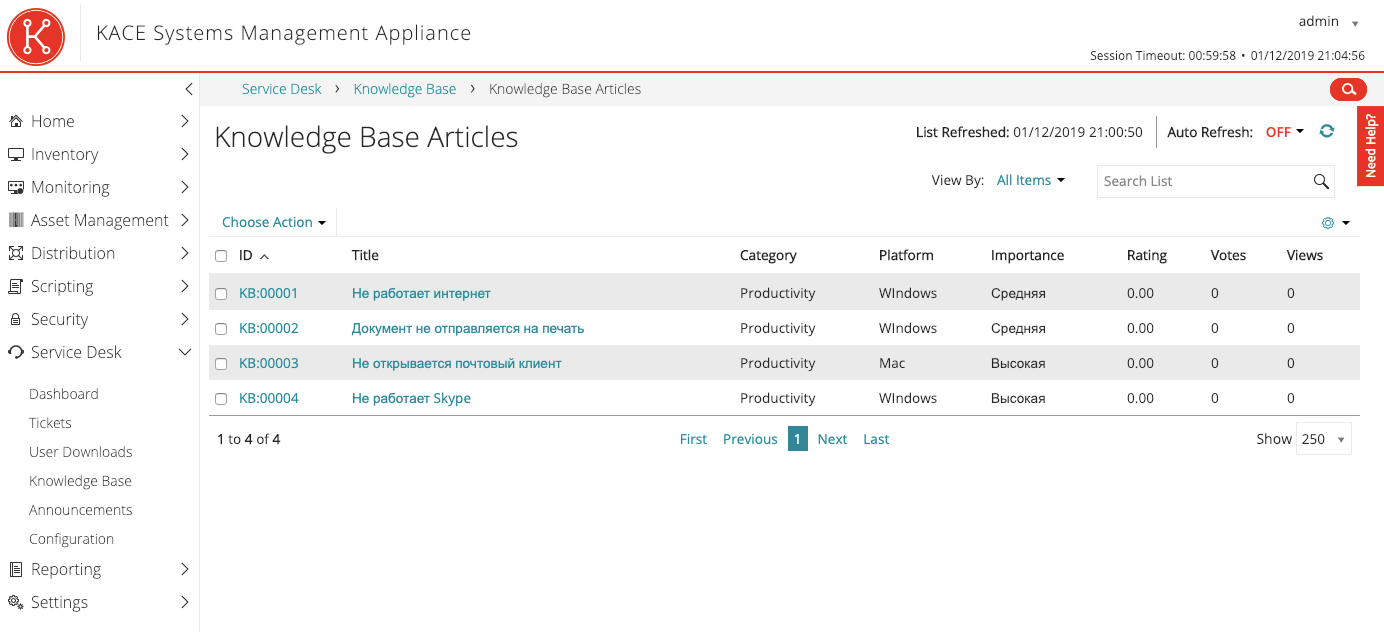Open the table options gear icon
This screenshot has height=632, width=1384.
coord(1329,223)
